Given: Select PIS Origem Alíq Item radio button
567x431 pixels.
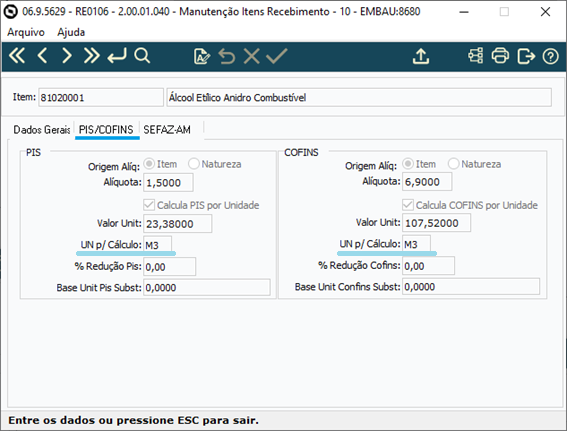Looking at the screenshot, I should [149, 164].
